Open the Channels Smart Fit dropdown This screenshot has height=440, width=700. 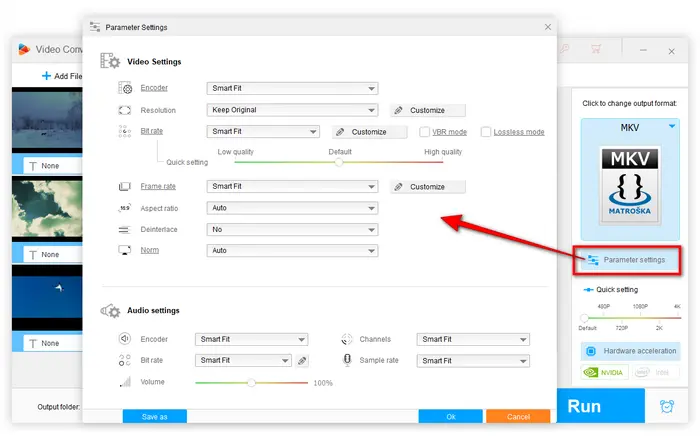pyautogui.click(x=473, y=339)
